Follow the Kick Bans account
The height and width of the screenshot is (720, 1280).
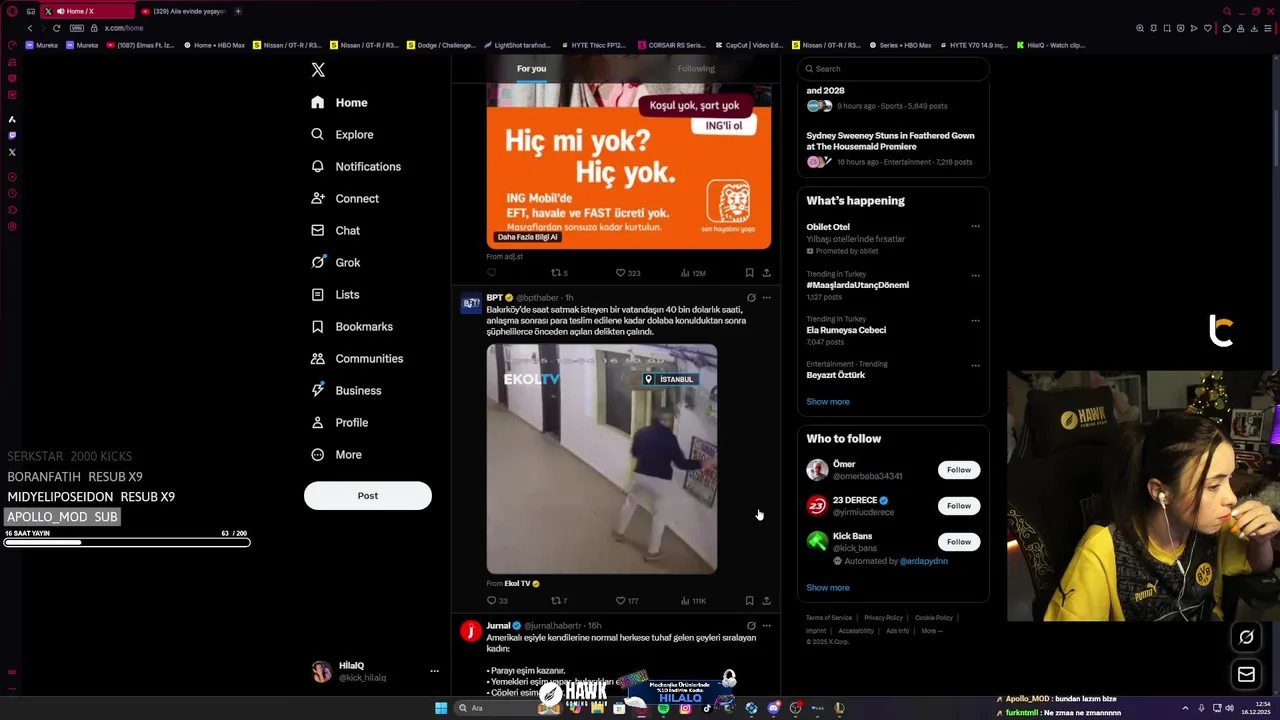[958, 542]
